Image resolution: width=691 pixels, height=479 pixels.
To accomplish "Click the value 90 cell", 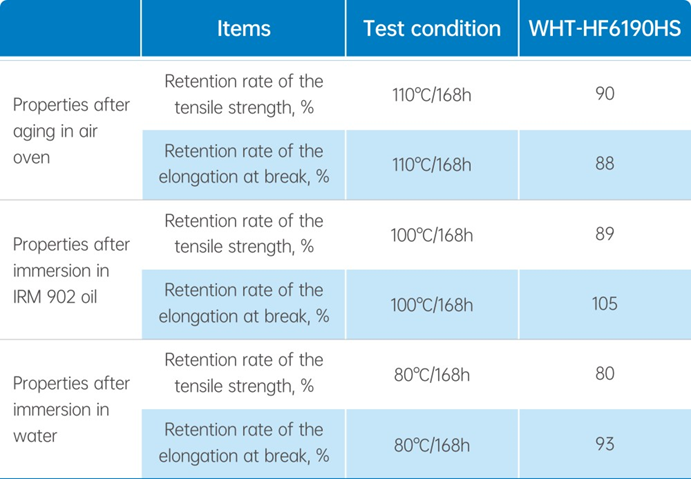I will [x=604, y=95].
